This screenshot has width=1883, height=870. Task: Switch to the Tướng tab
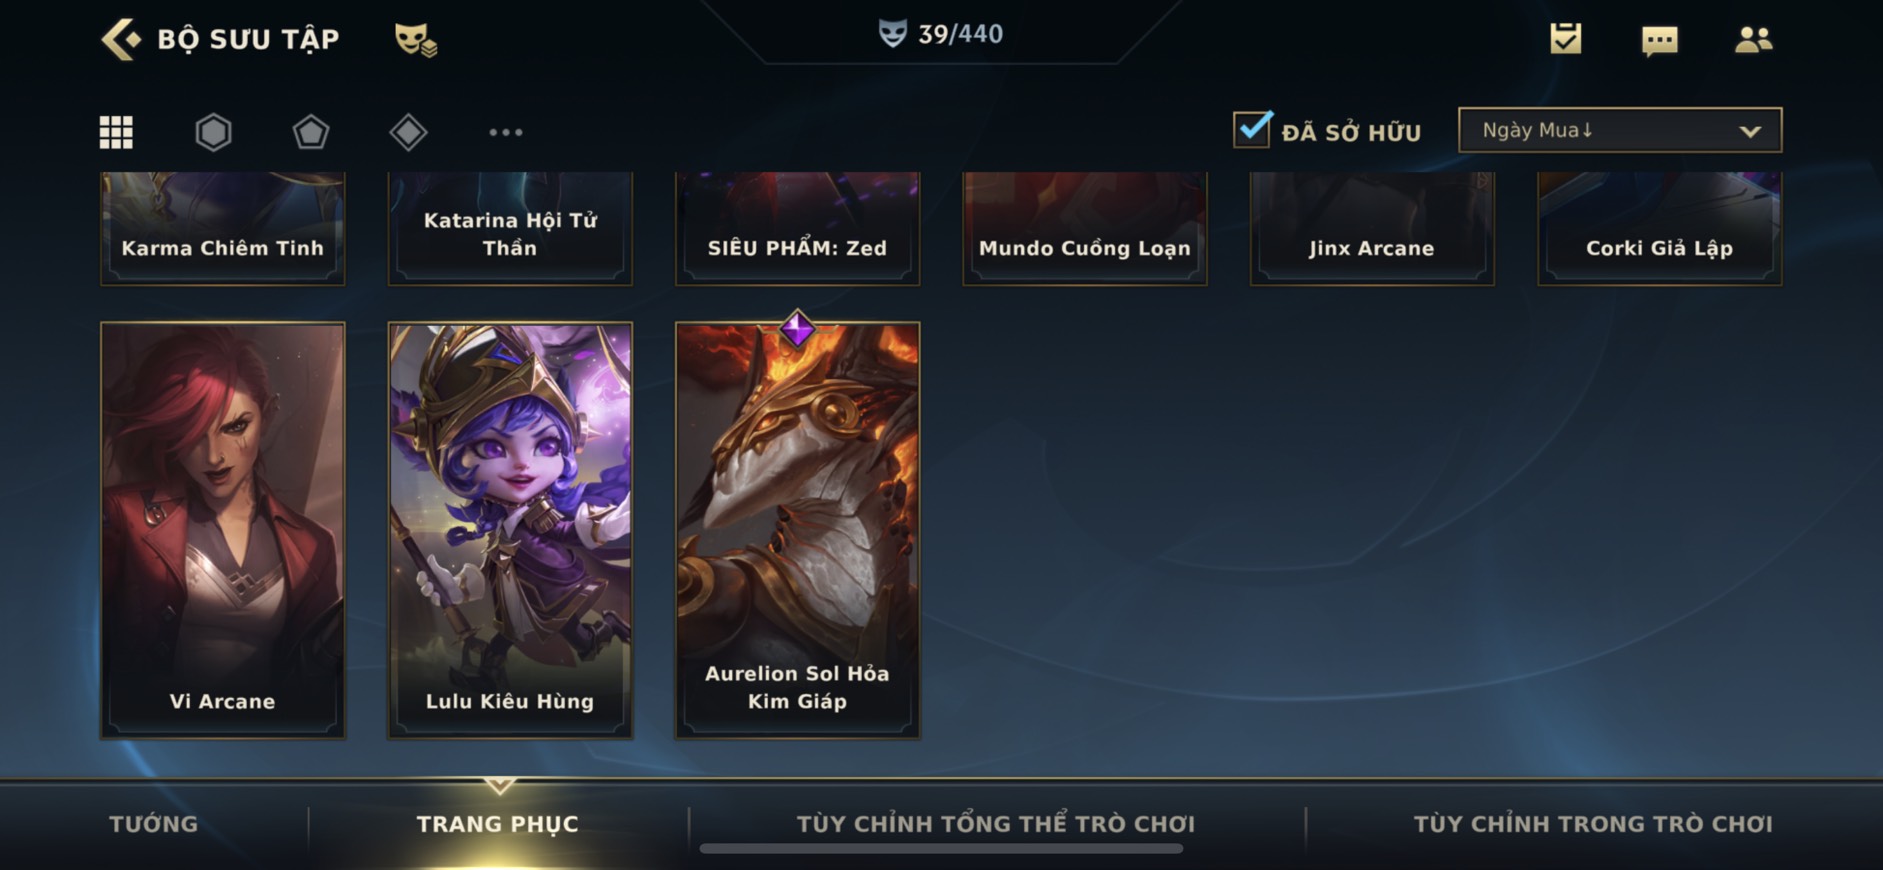(x=153, y=824)
